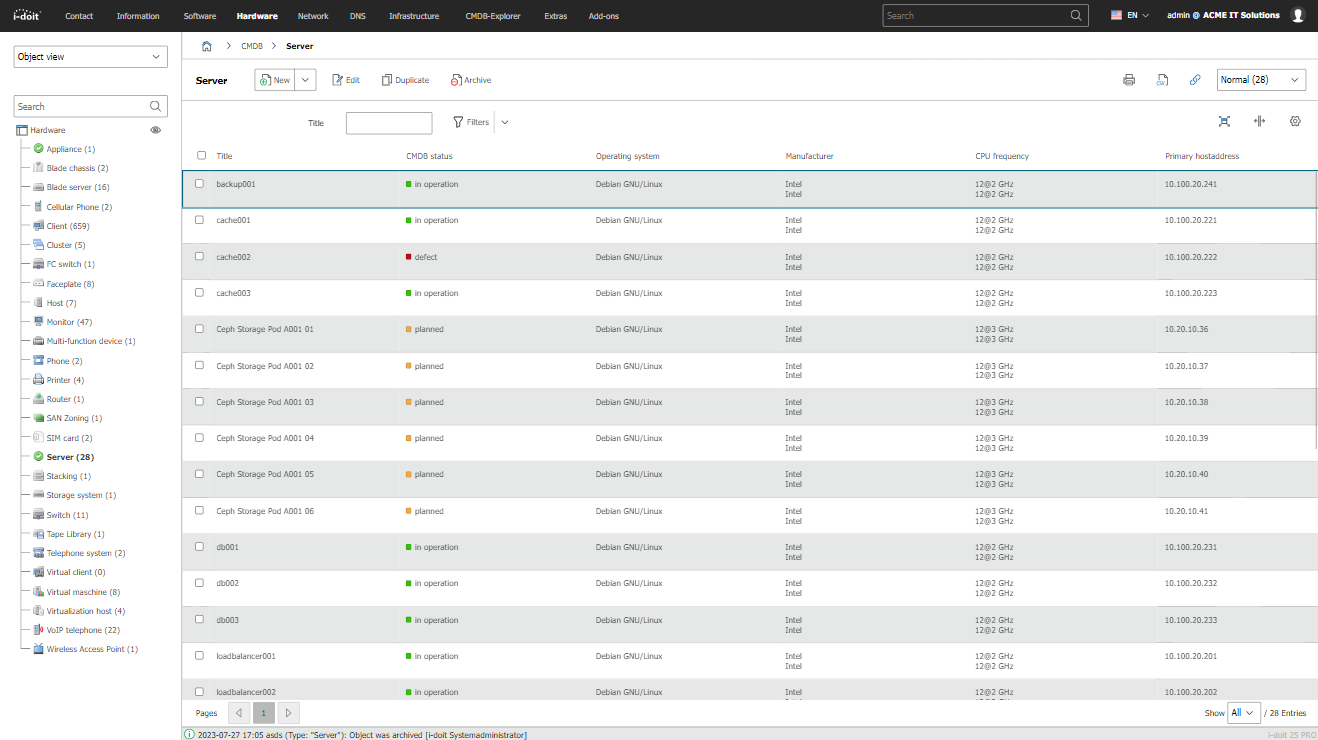Click the print icon in the toolbar
This screenshot has width=1318, height=740.
1129,80
